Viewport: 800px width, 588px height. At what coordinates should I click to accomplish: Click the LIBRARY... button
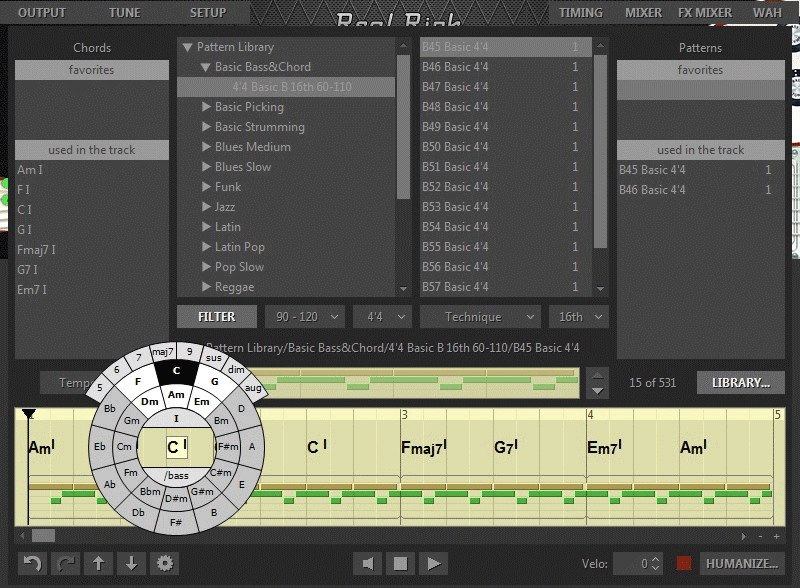(741, 383)
